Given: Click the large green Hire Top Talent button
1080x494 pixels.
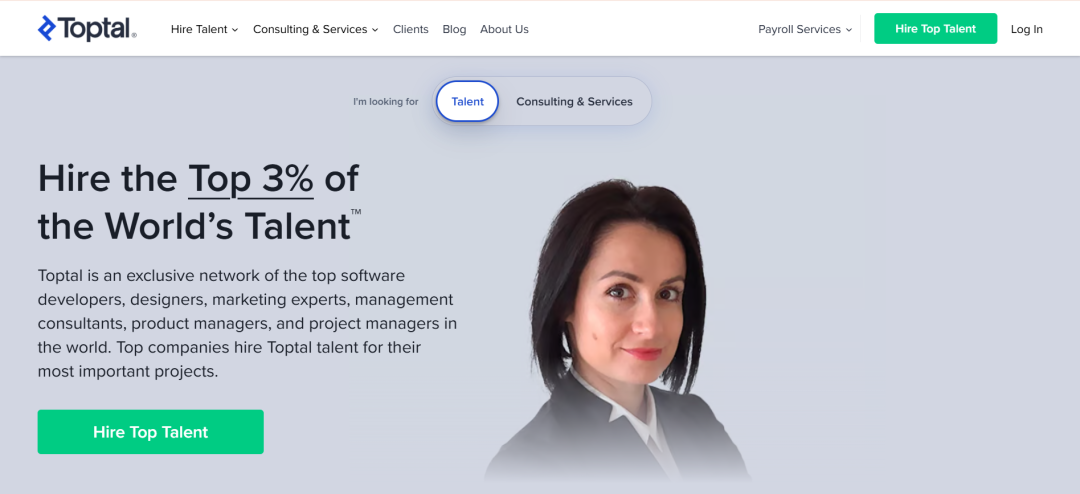Looking at the screenshot, I should point(150,432).
